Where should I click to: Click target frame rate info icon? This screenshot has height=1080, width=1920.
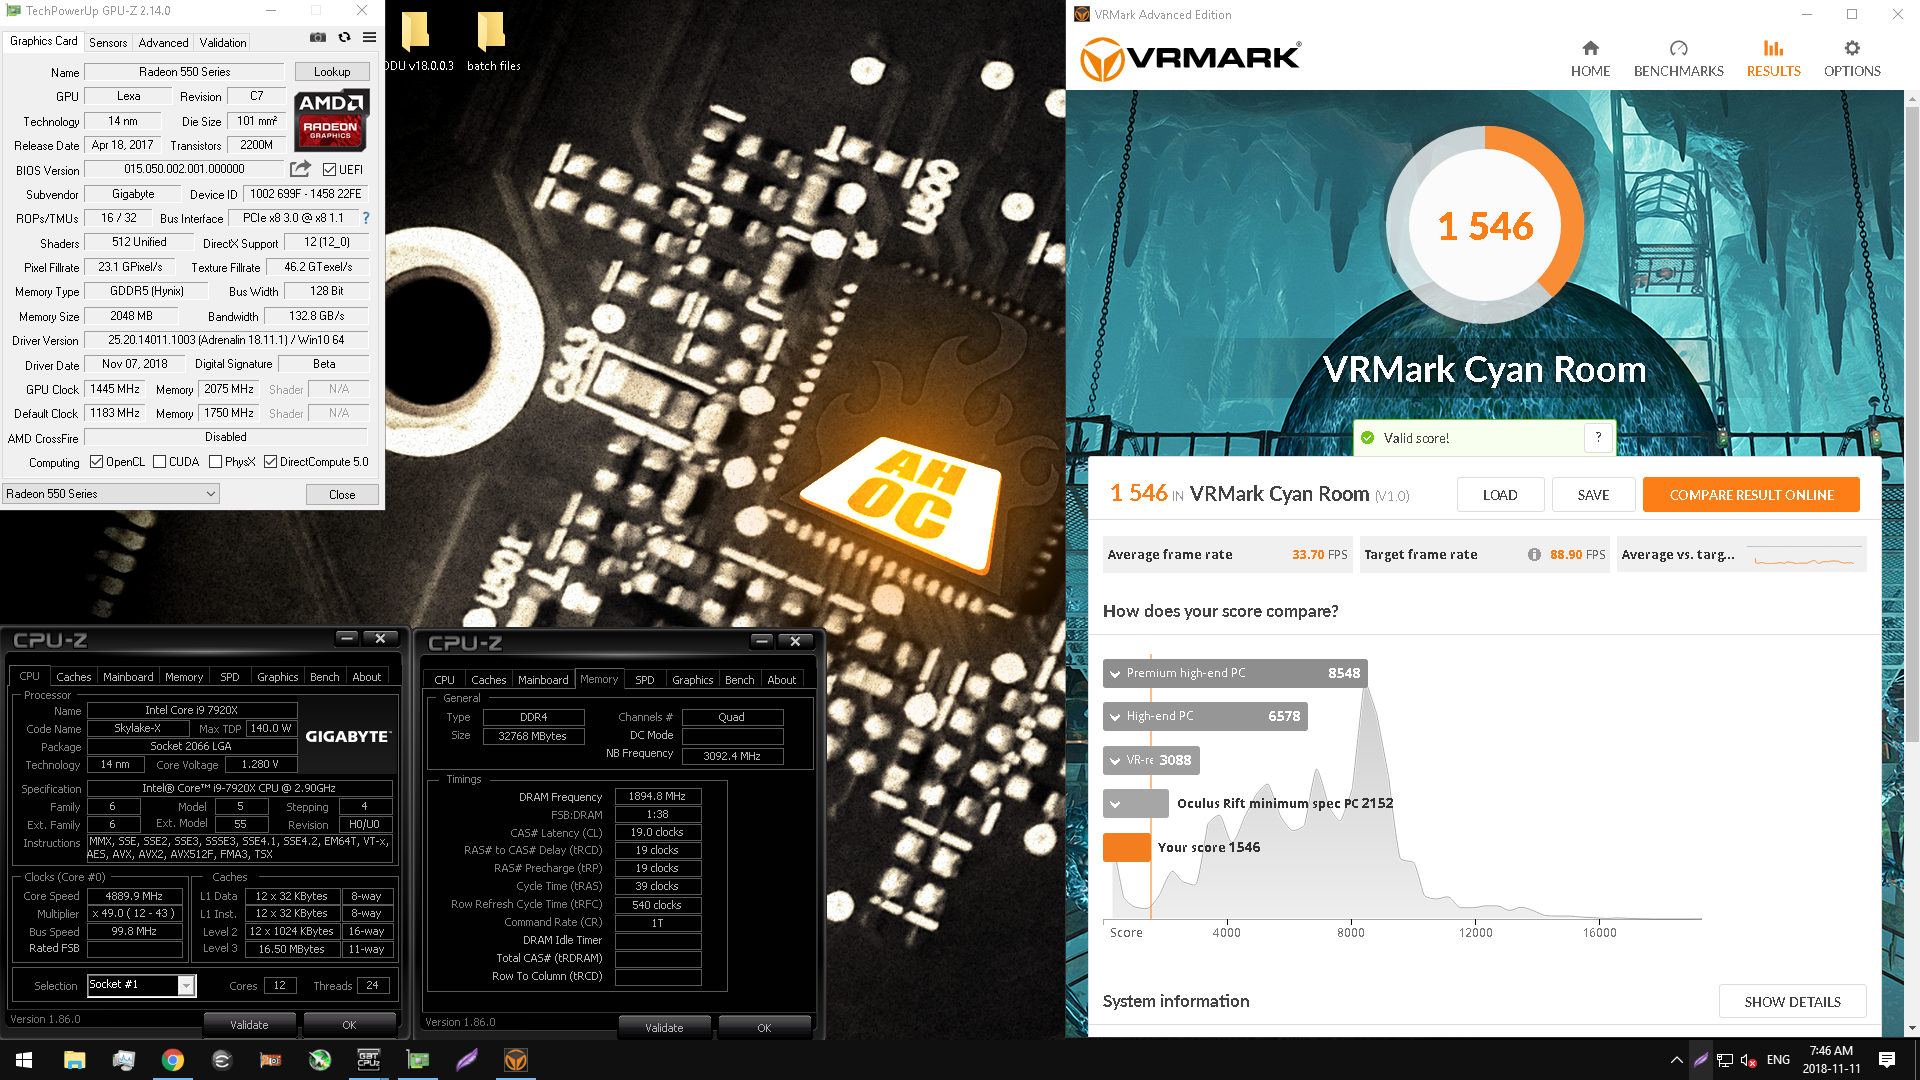coord(1534,555)
